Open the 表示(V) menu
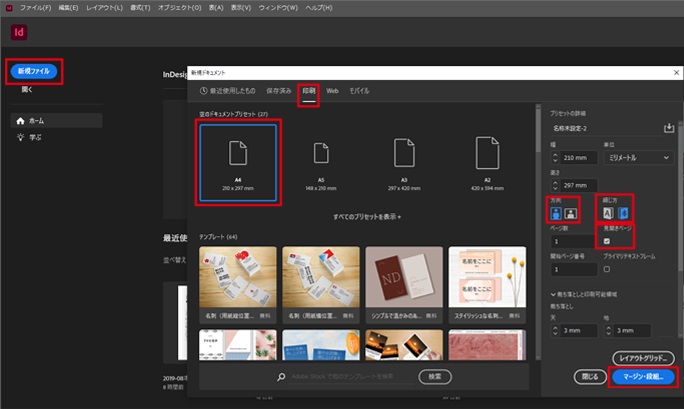The width and height of the screenshot is (684, 409). (x=241, y=8)
